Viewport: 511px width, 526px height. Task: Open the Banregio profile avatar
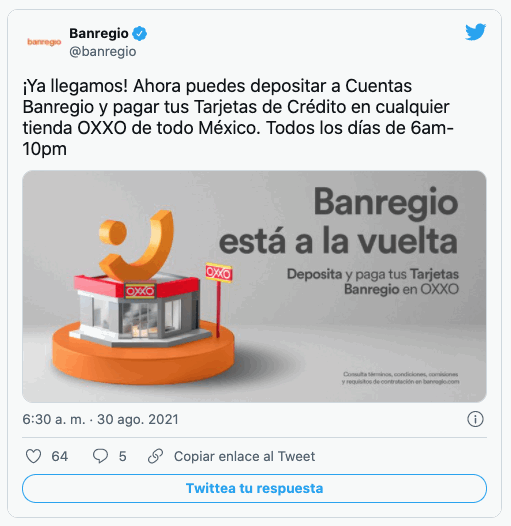click(x=44, y=42)
